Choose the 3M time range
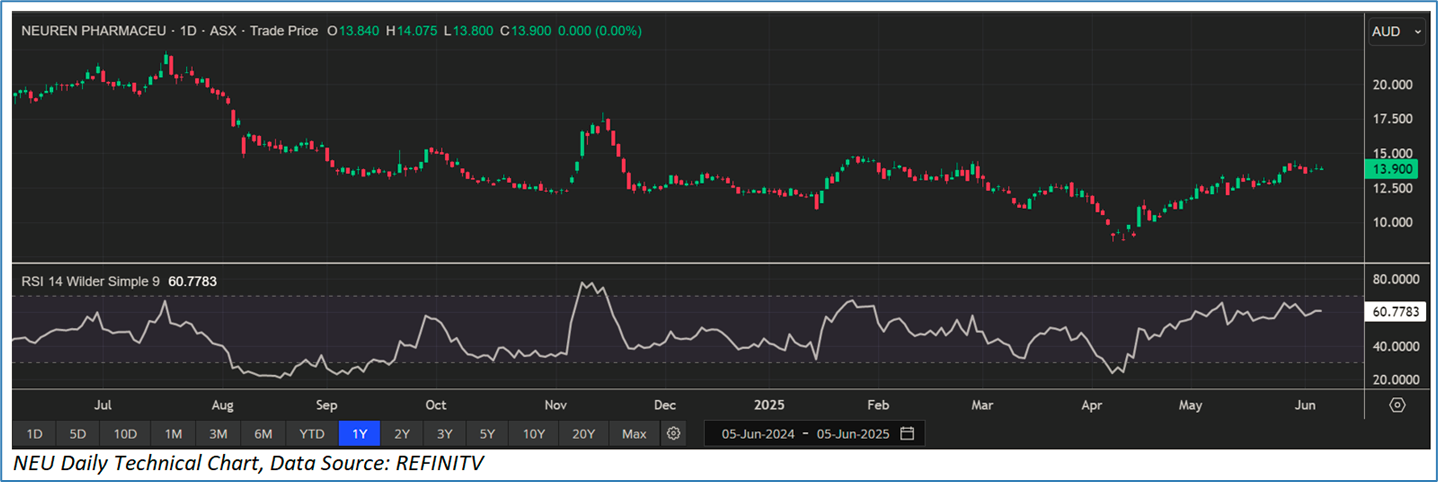The height and width of the screenshot is (482, 1438). (x=218, y=434)
